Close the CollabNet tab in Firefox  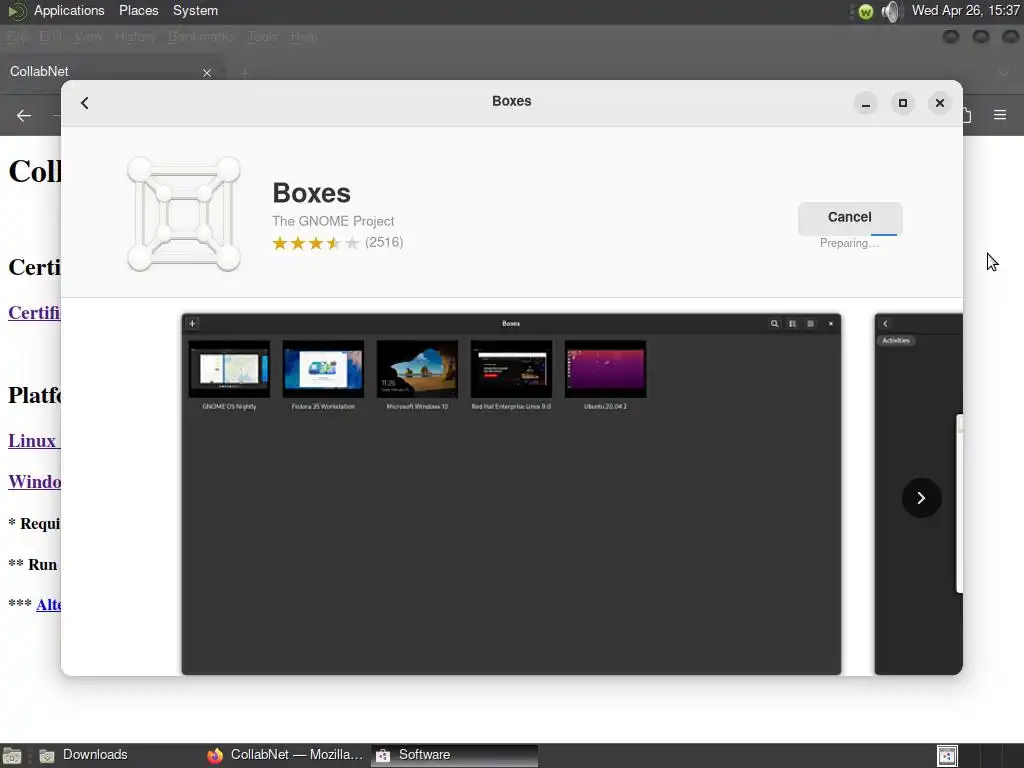pyautogui.click(x=207, y=72)
